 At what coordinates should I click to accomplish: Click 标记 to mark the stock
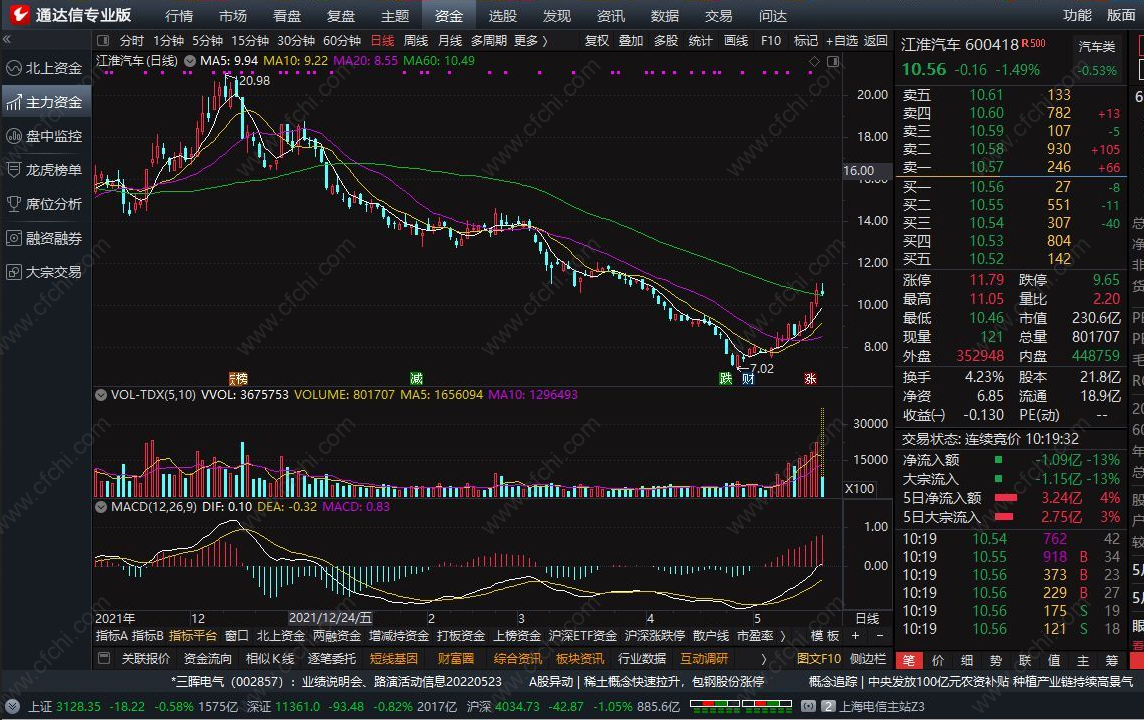(805, 41)
